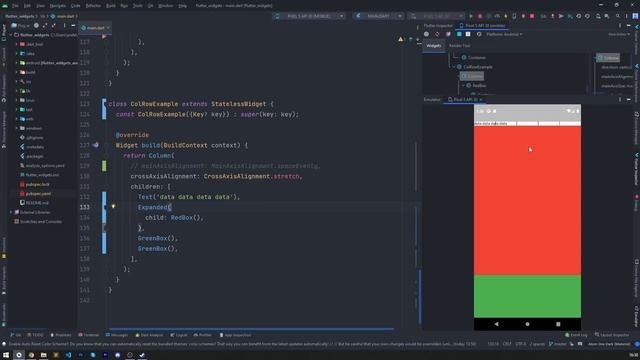Select README.md in project tree
Screen dimensions: 640x360
tap(37, 203)
